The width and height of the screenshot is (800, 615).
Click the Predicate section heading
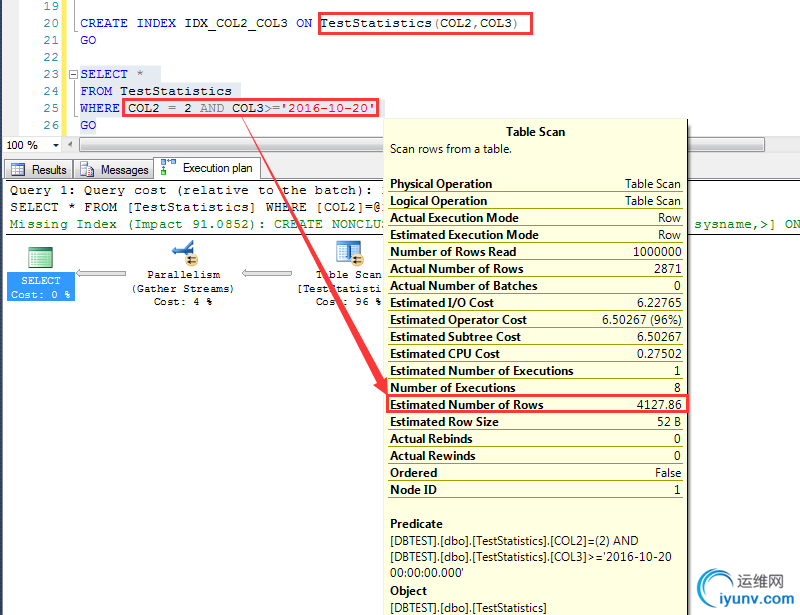click(416, 524)
